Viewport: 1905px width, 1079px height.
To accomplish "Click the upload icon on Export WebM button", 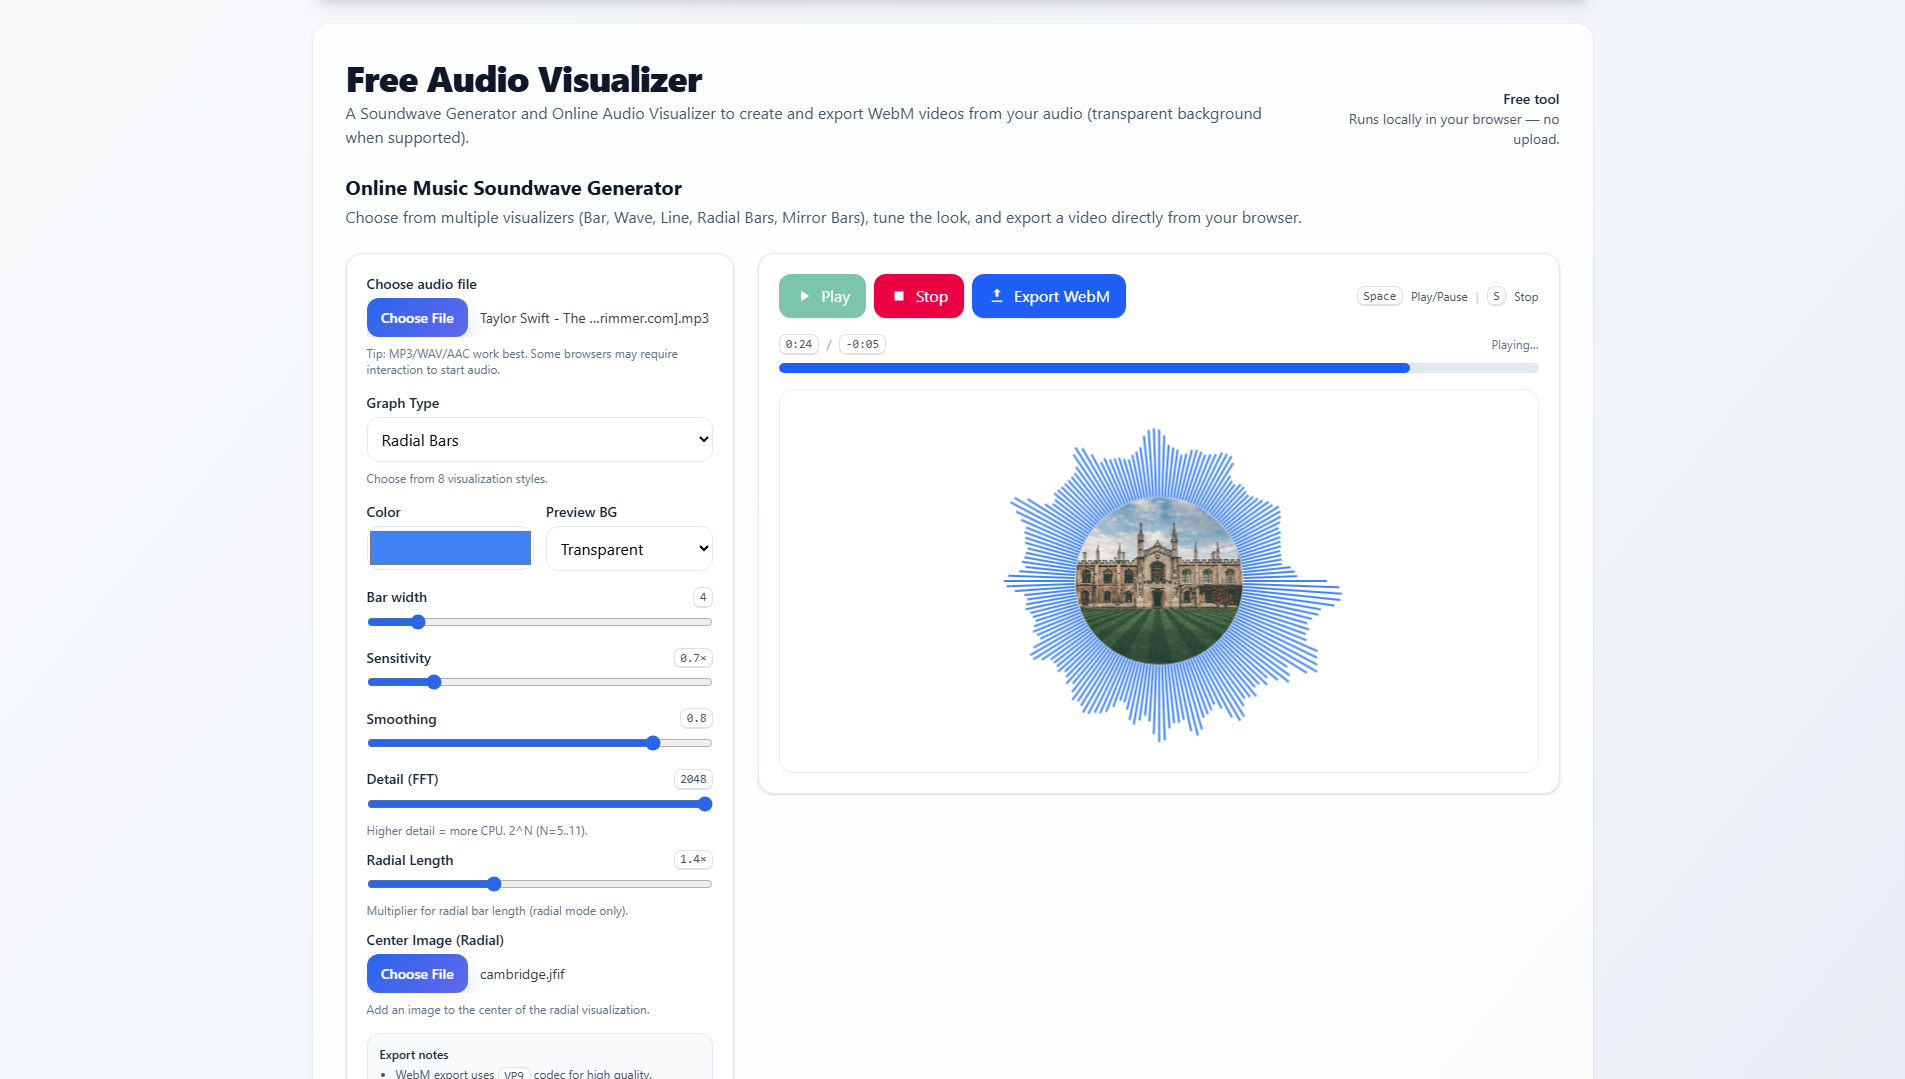I will tap(997, 295).
